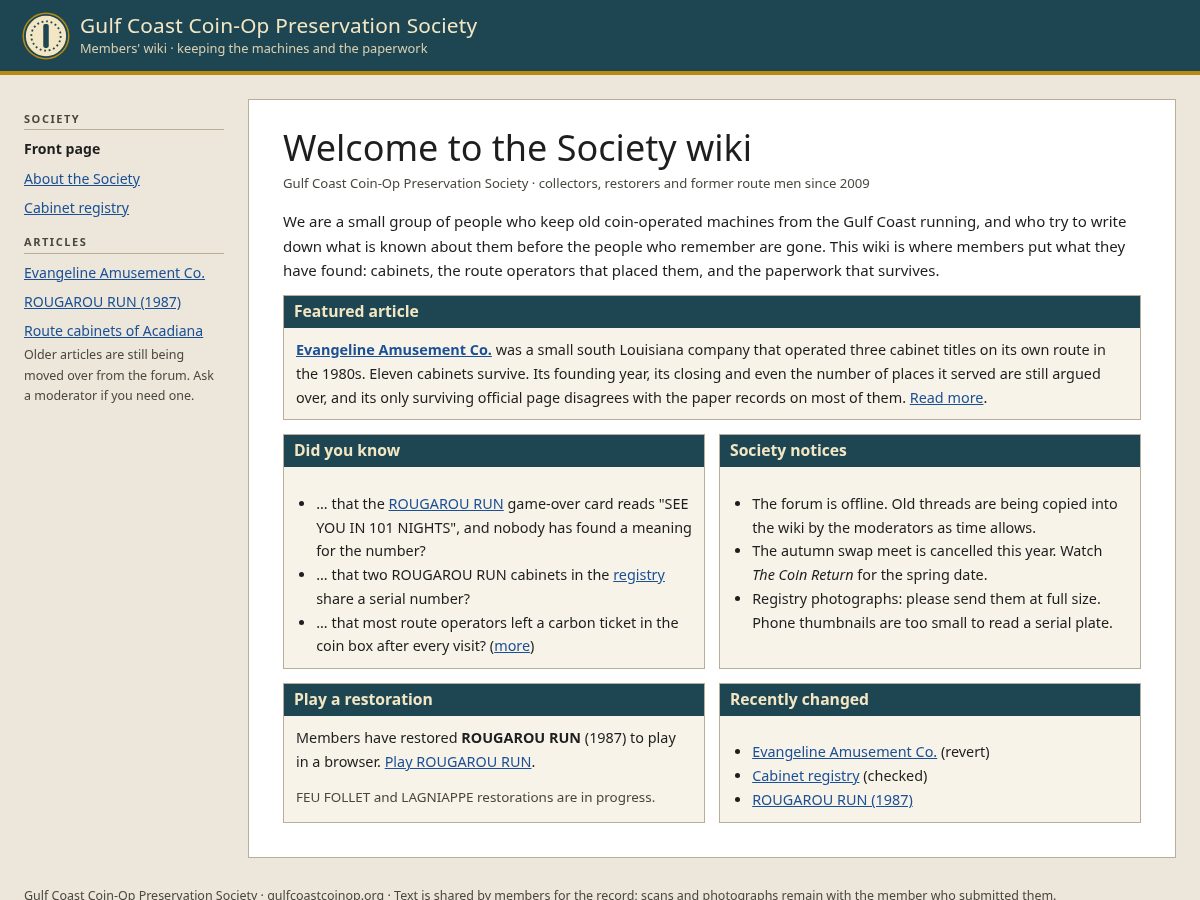Click the Recently changed section header
Viewport: 1200px width, 900px height.
point(930,700)
